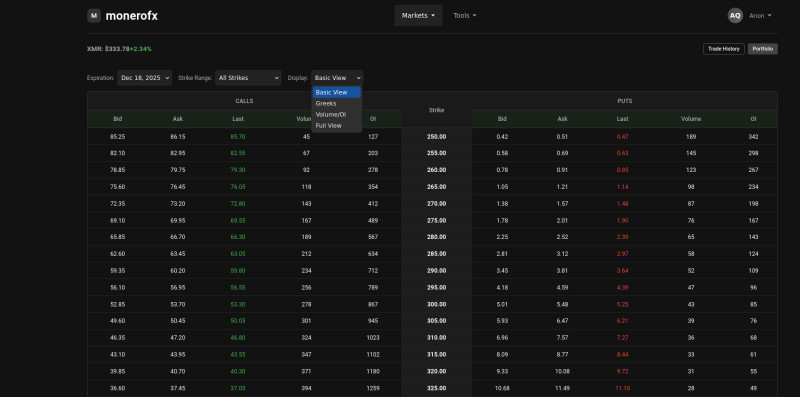This screenshot has height=397, width=800.
Task: Click put bid price 5.01
Action: (x=502, y=304)
